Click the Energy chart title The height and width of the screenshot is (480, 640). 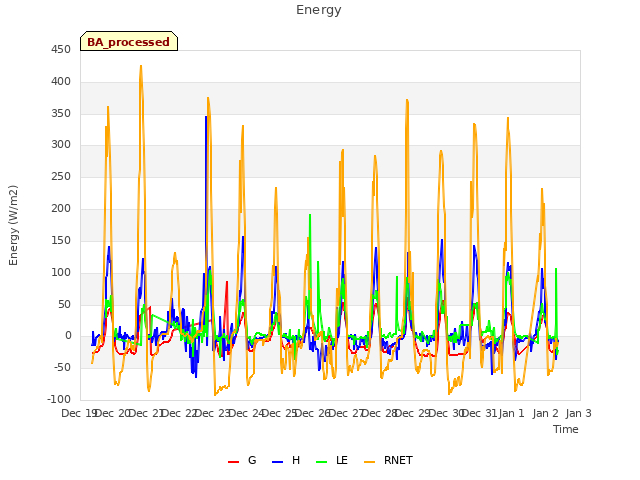(x=319, y=10)
